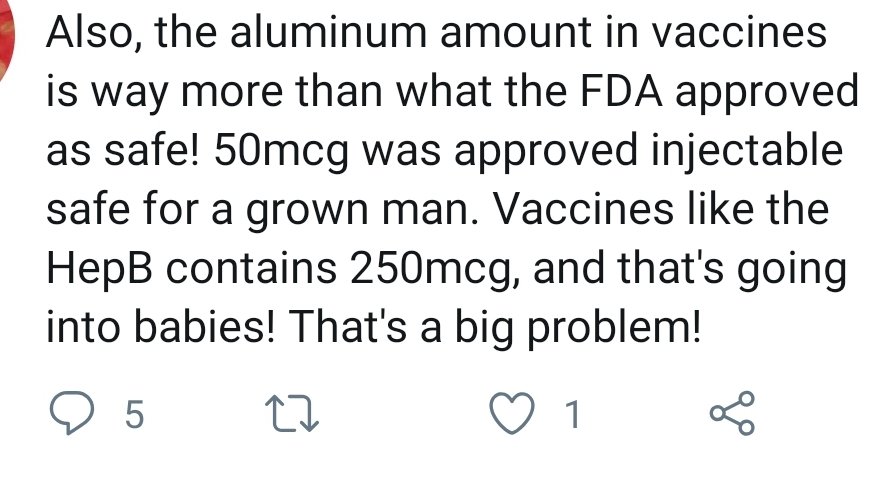Open the author's red profile avatar
The width and height of the screenshot is (874, 484).
pyautogui.click(x=8, y=40)
